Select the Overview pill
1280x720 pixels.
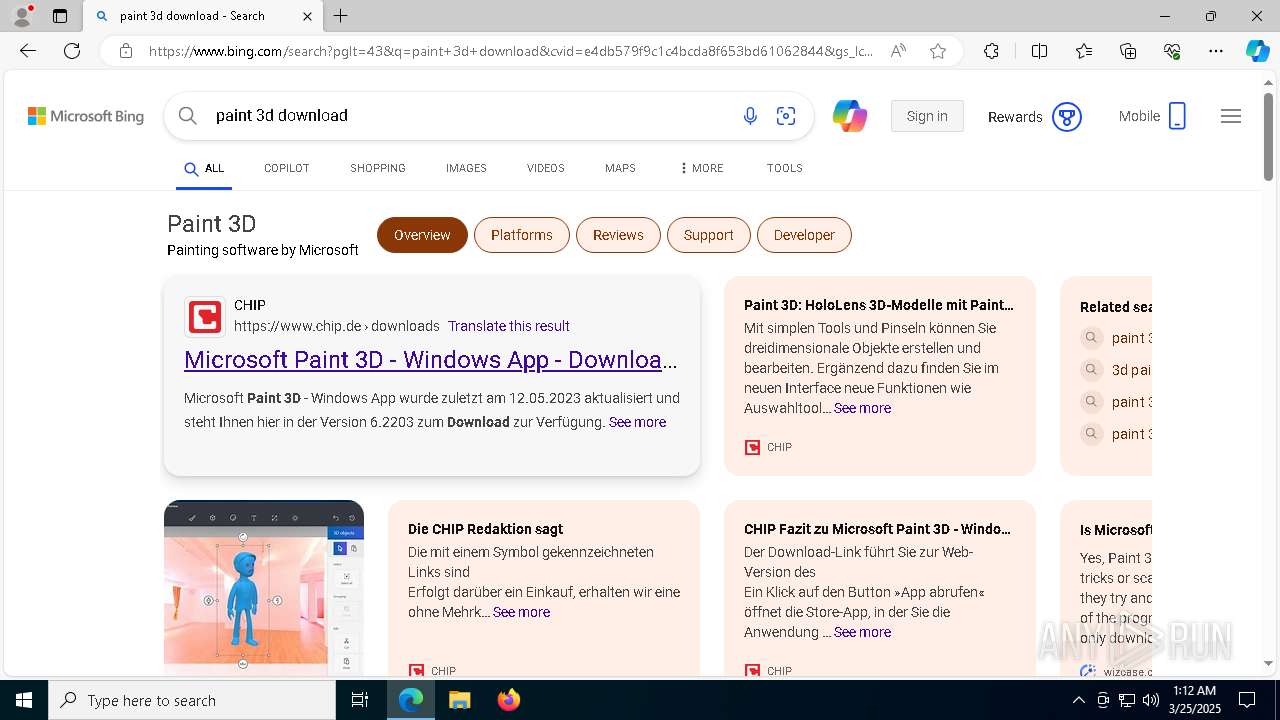coord(422,235)
